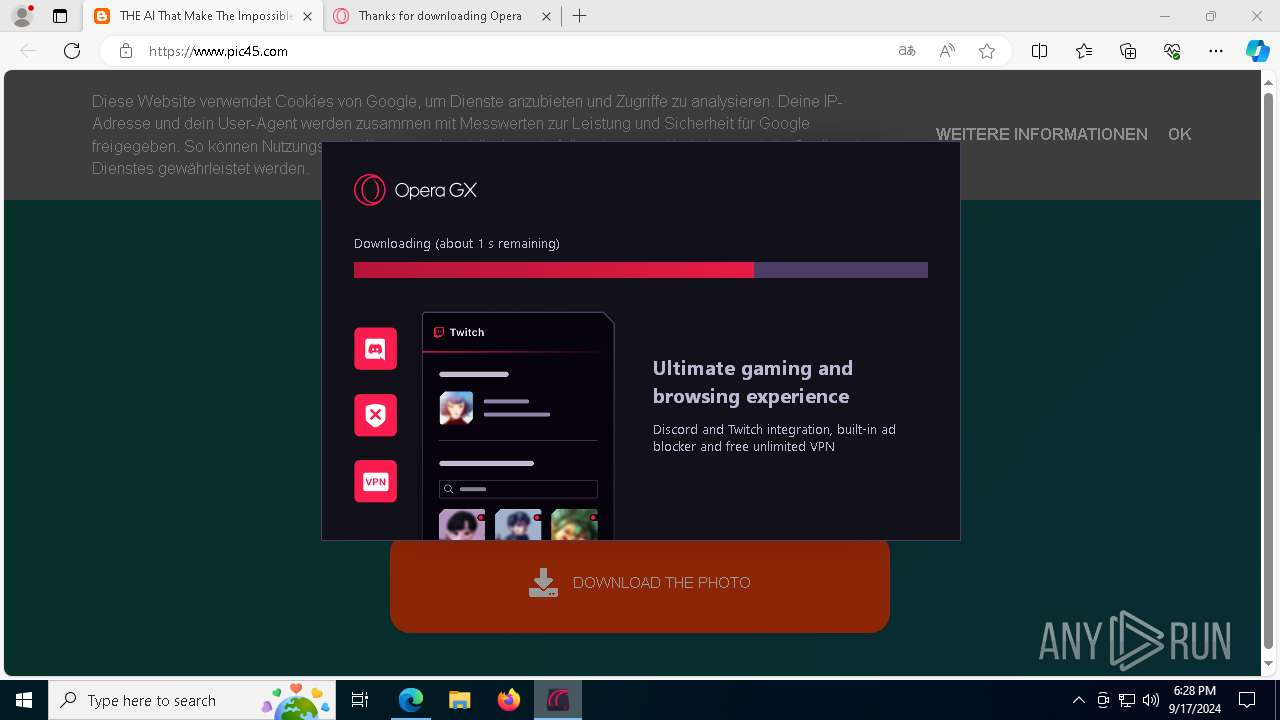Open the Collections icon
The width and height of the screenshot is (1280, 720).
pyautogui.click(x=1128, y=51)
